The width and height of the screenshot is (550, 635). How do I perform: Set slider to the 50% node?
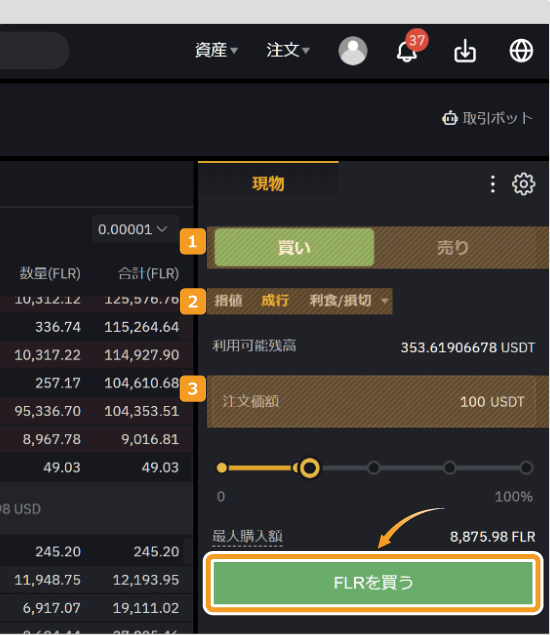(x=373, y=468)
